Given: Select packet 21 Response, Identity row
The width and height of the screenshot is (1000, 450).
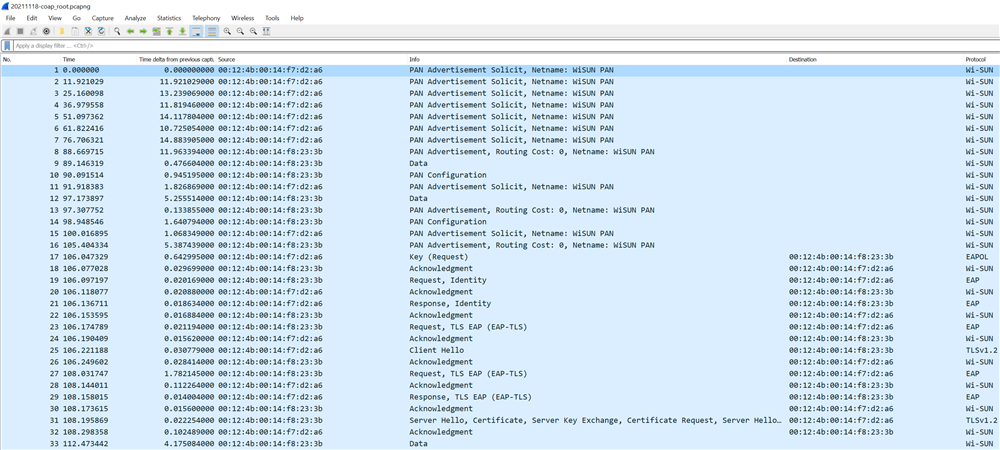Looking at the screenshot, I should (x=500, y=303).
